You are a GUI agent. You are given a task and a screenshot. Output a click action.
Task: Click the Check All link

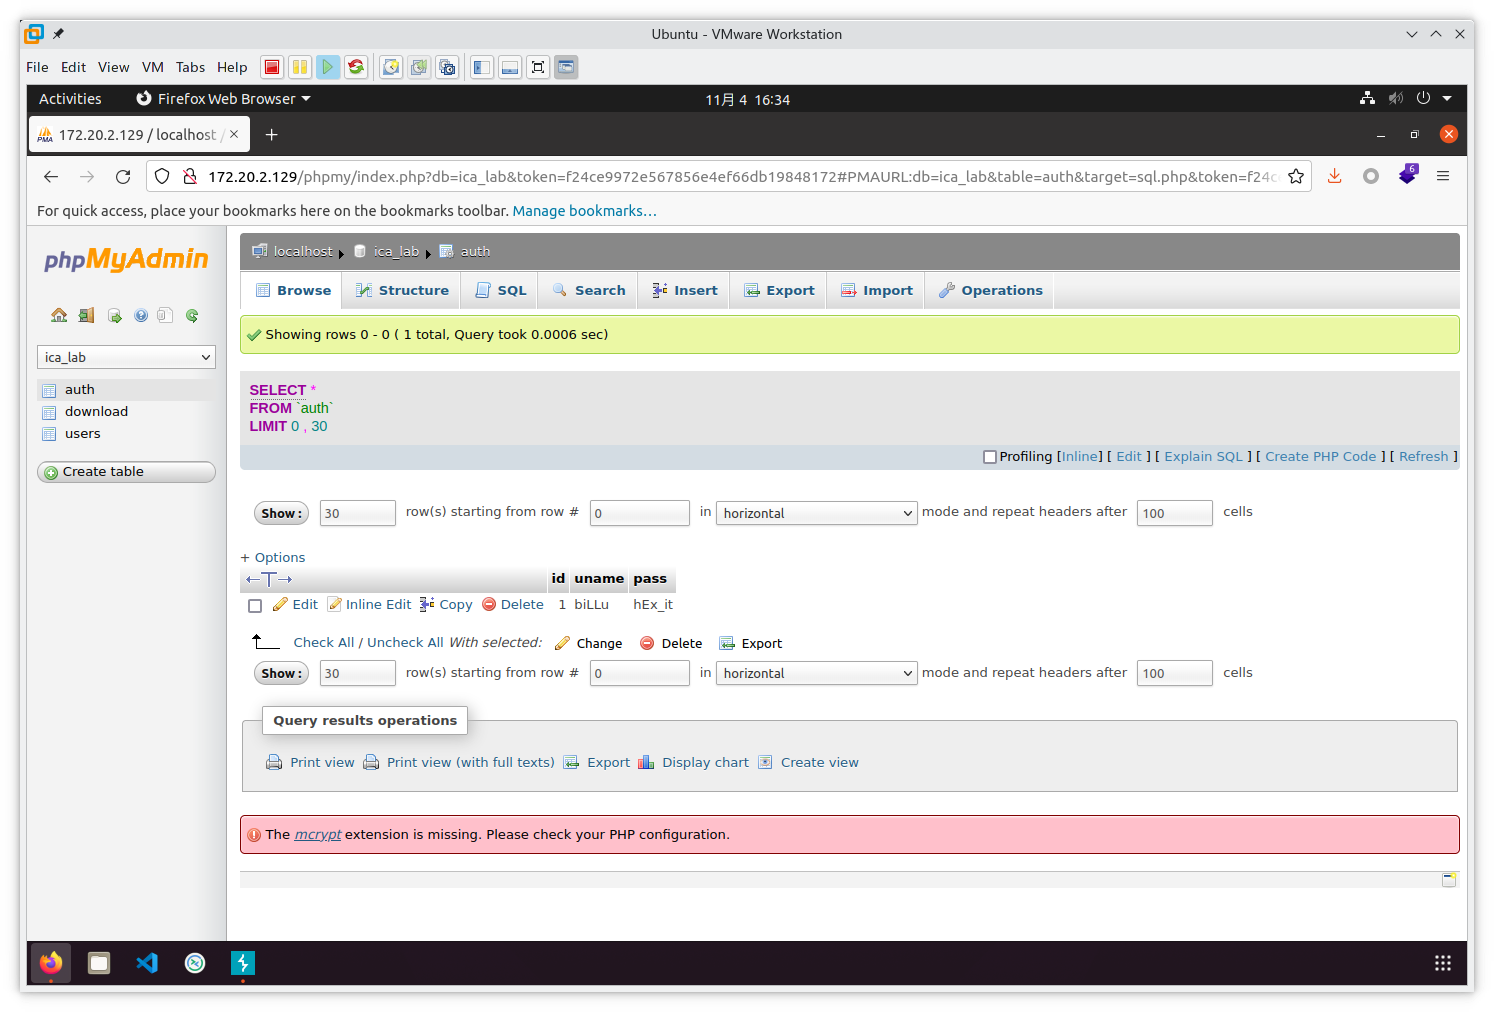pos(324,642)
